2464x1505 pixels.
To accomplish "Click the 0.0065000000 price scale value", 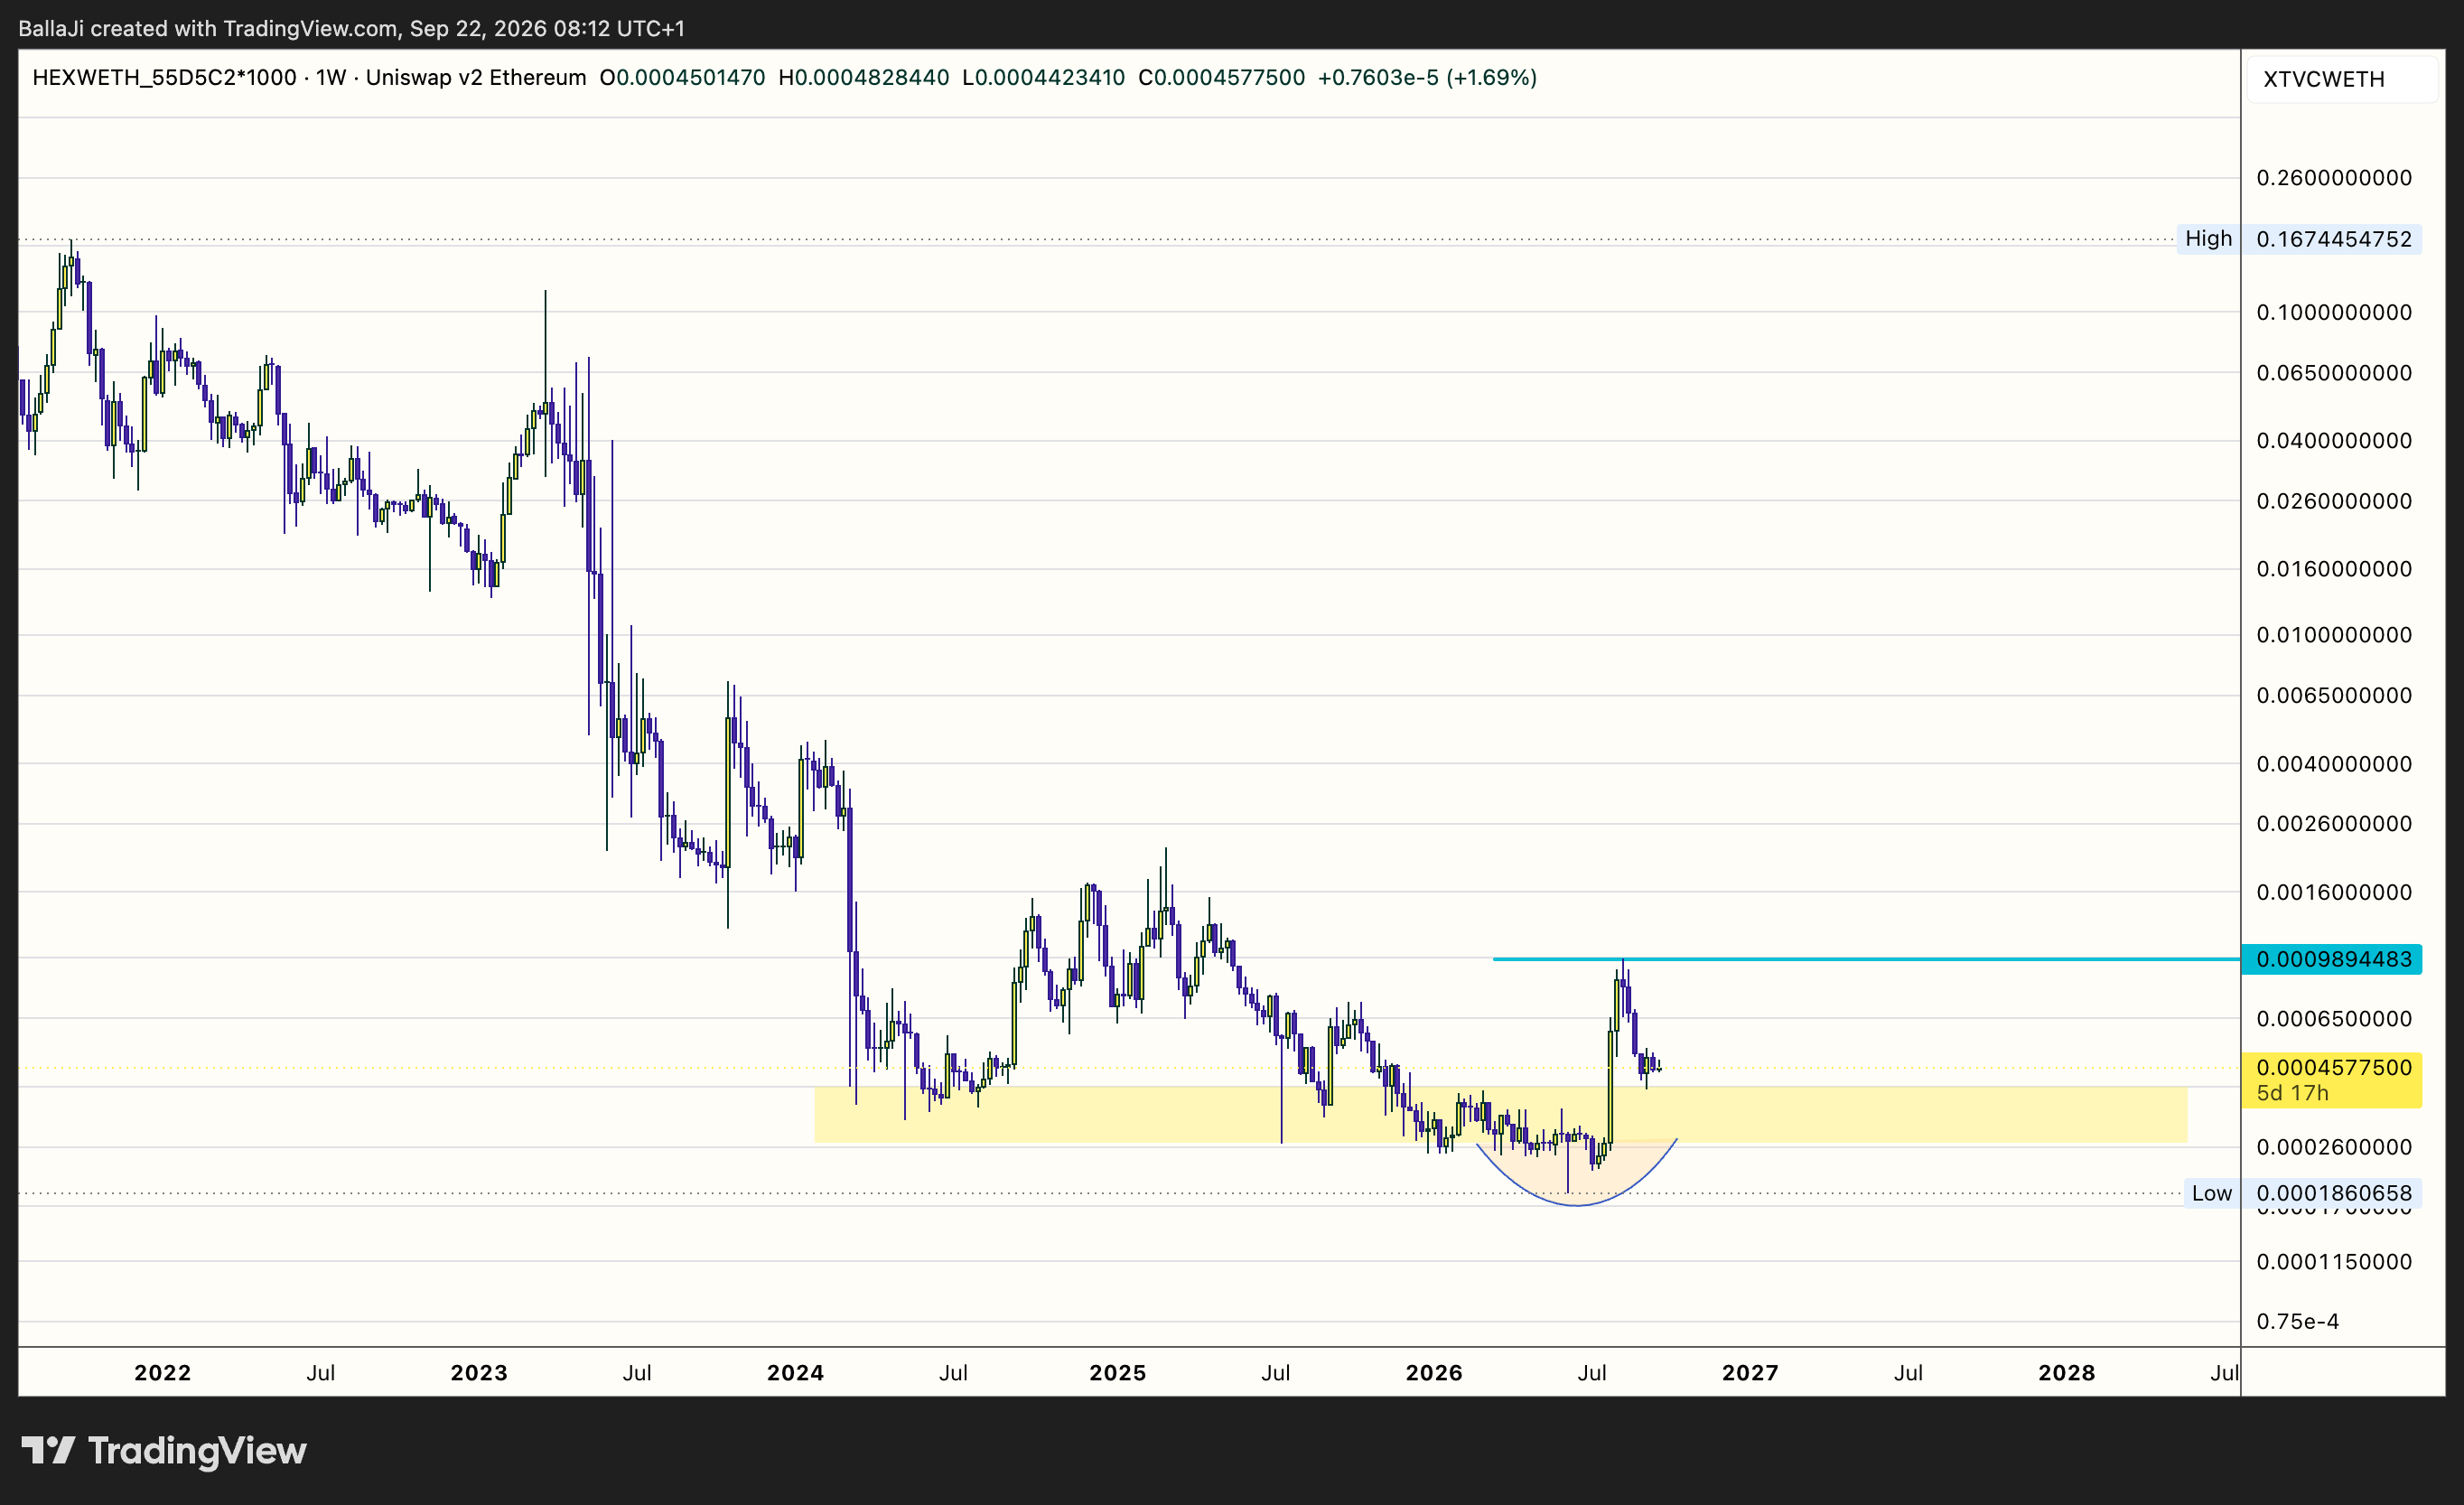I will [x=2334, y=695].
